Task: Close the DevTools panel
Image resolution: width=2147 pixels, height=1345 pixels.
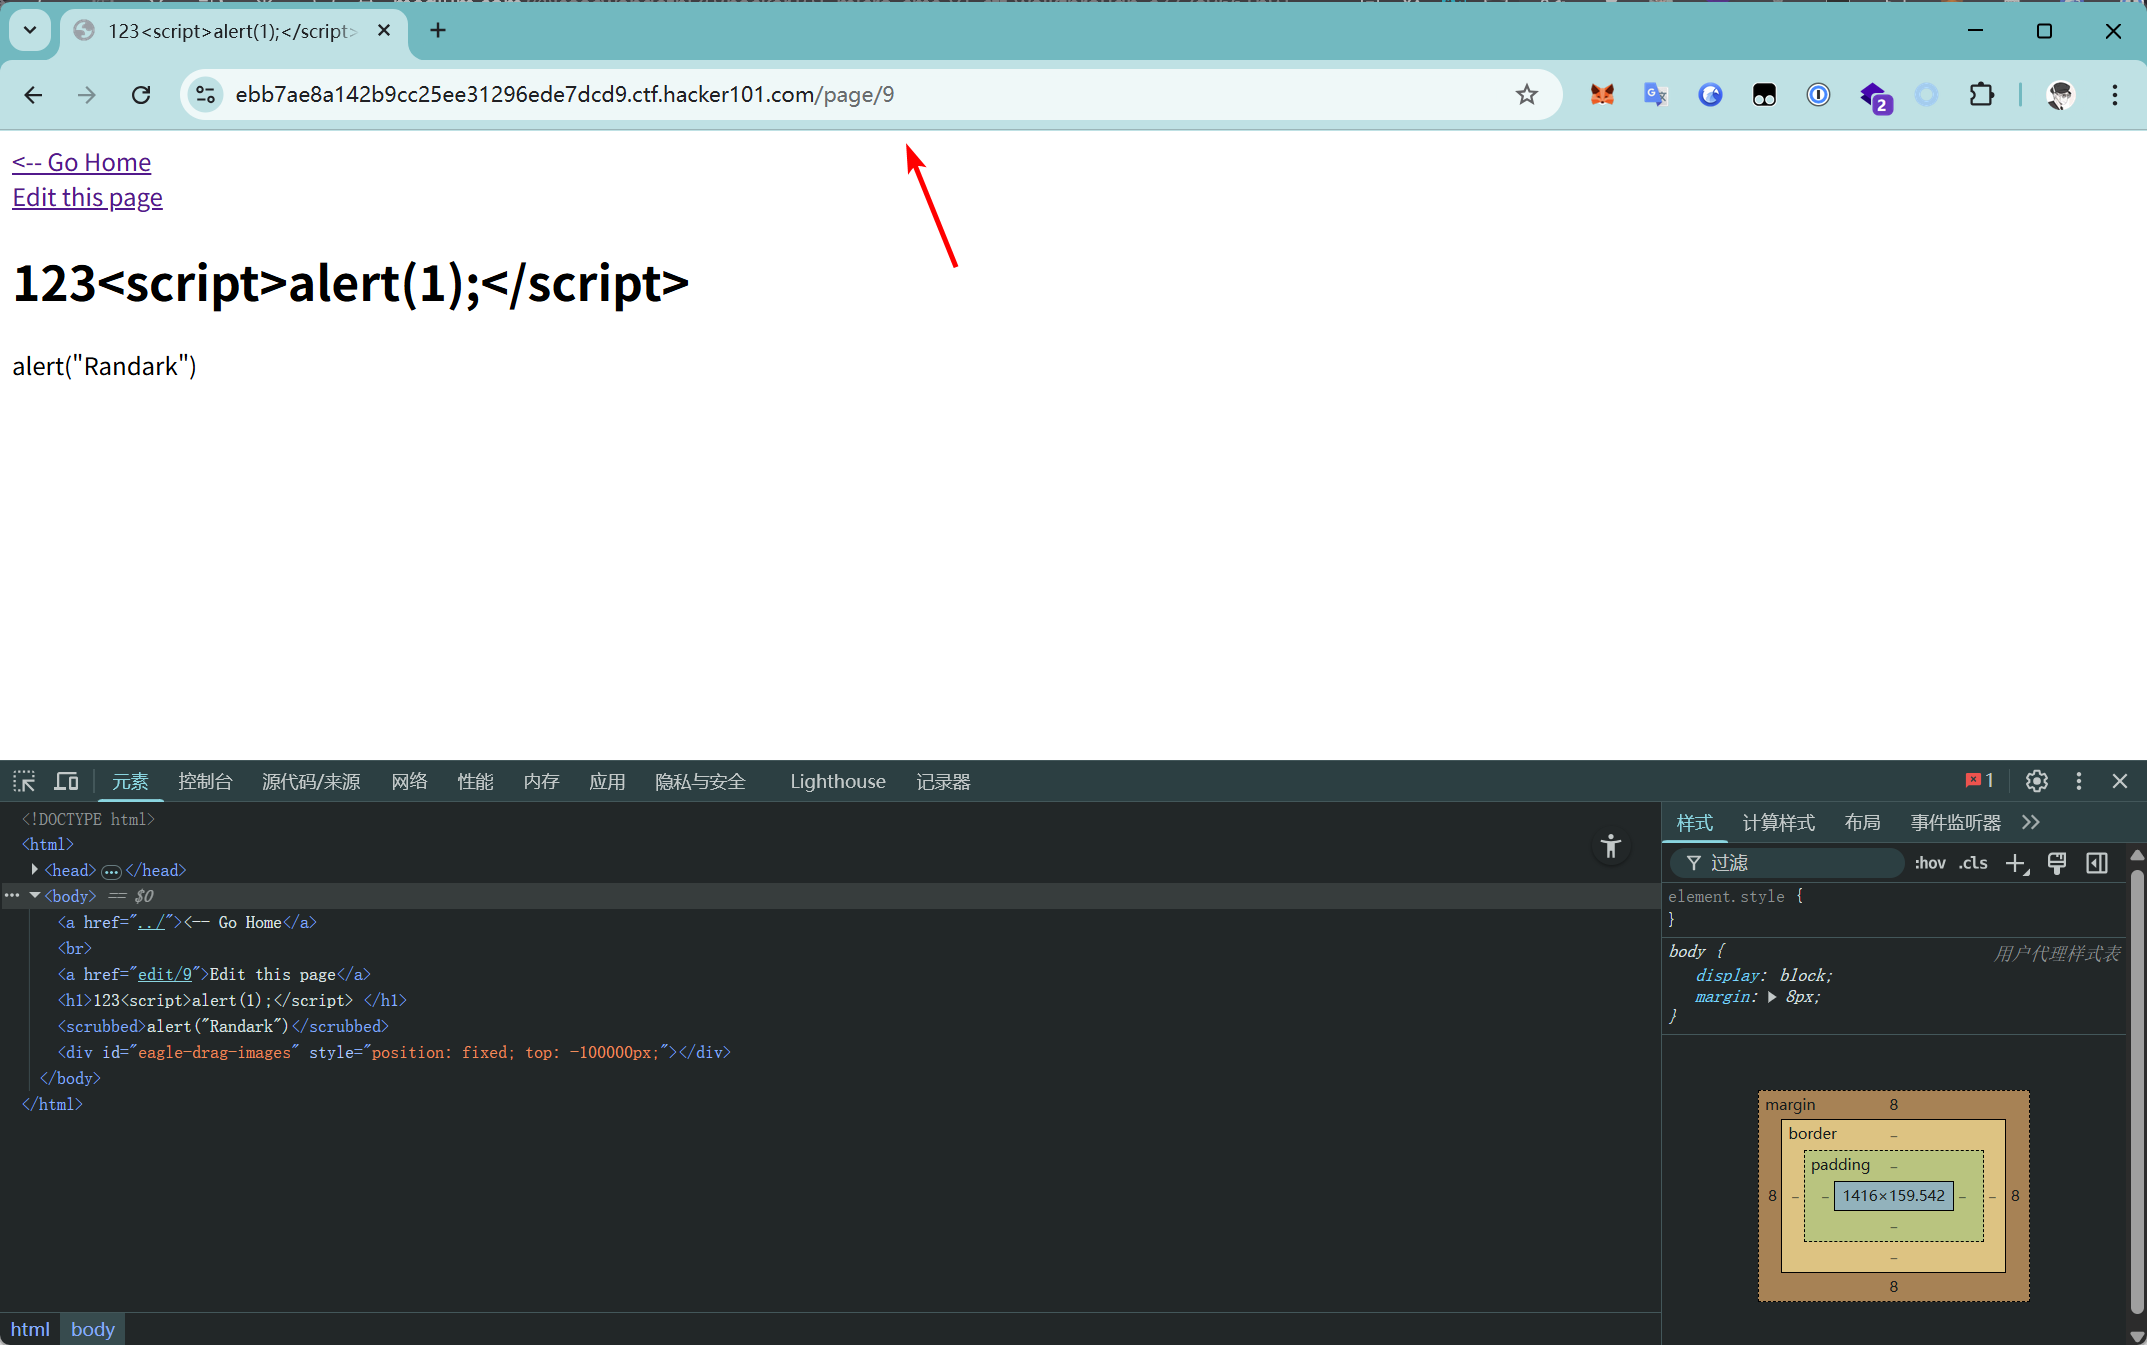Action: click(2120, 781)
